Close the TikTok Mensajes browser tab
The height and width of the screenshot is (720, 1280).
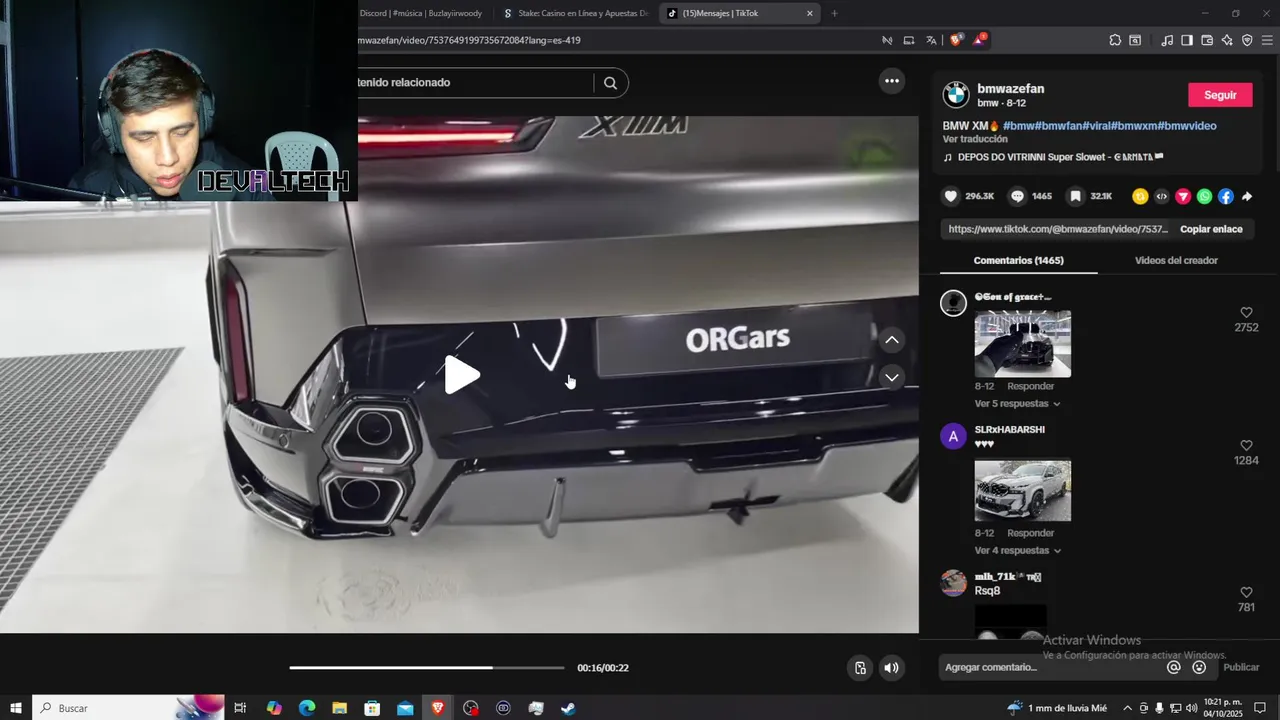coord(810,13)
